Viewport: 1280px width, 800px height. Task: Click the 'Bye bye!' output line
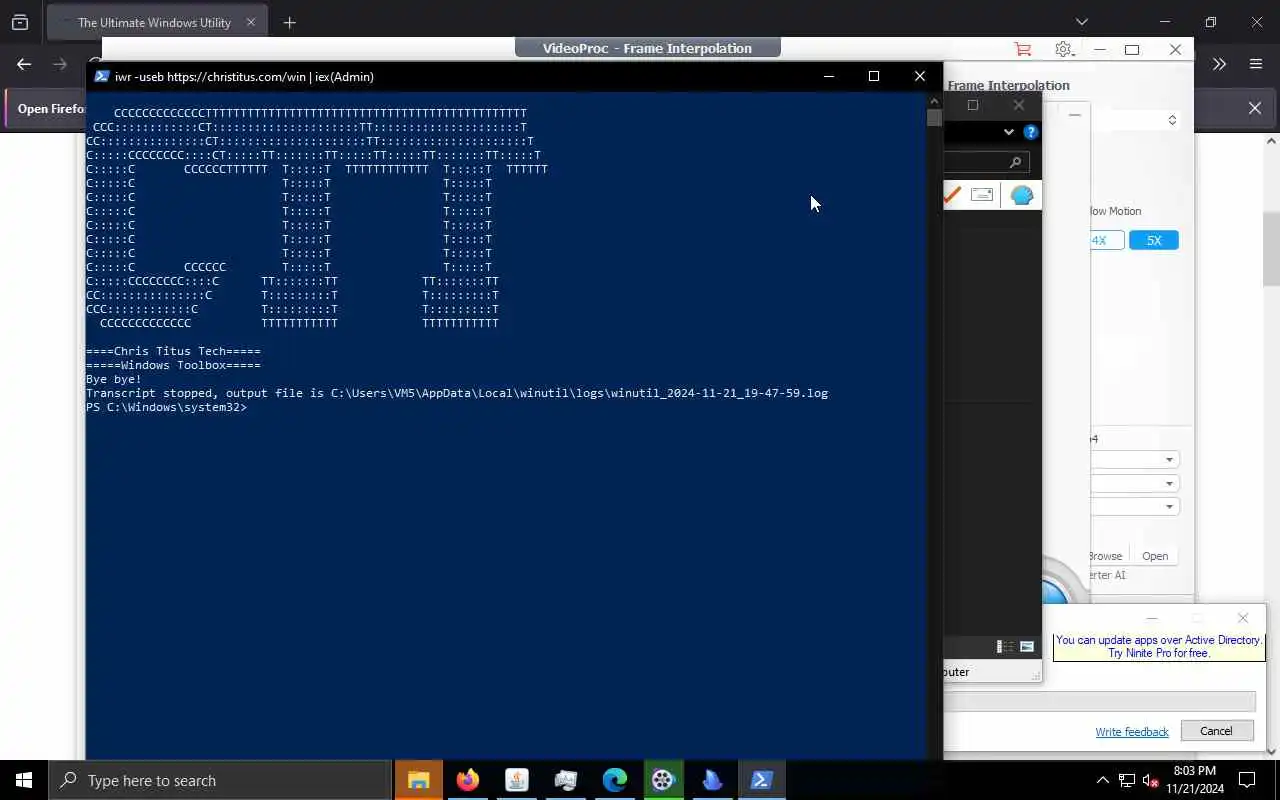(x=114, y=379)
